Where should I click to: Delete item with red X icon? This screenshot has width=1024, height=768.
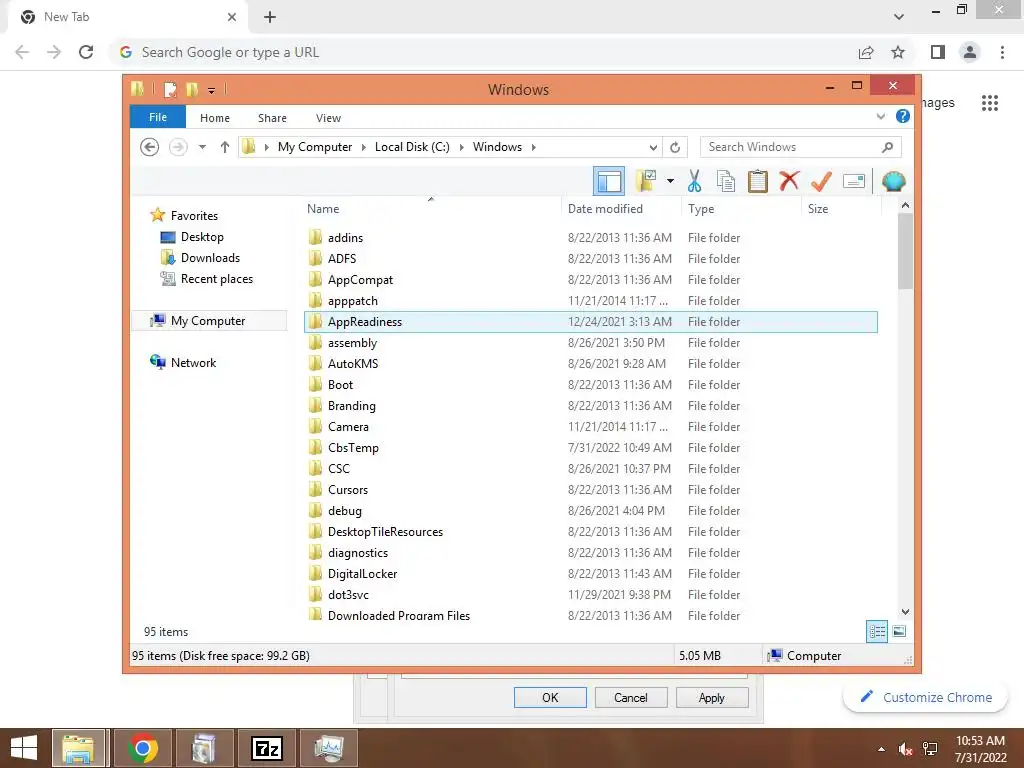tap(789, 181)
